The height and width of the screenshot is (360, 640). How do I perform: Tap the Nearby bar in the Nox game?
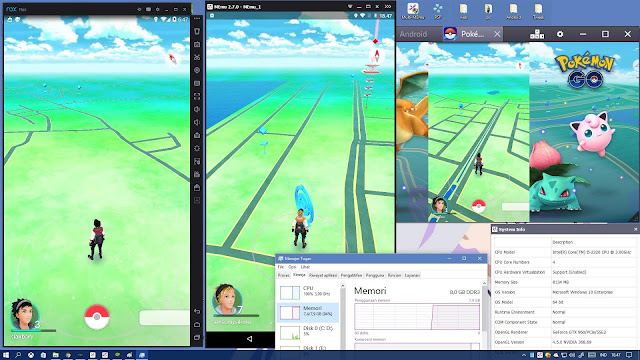(x=164, y=318)
